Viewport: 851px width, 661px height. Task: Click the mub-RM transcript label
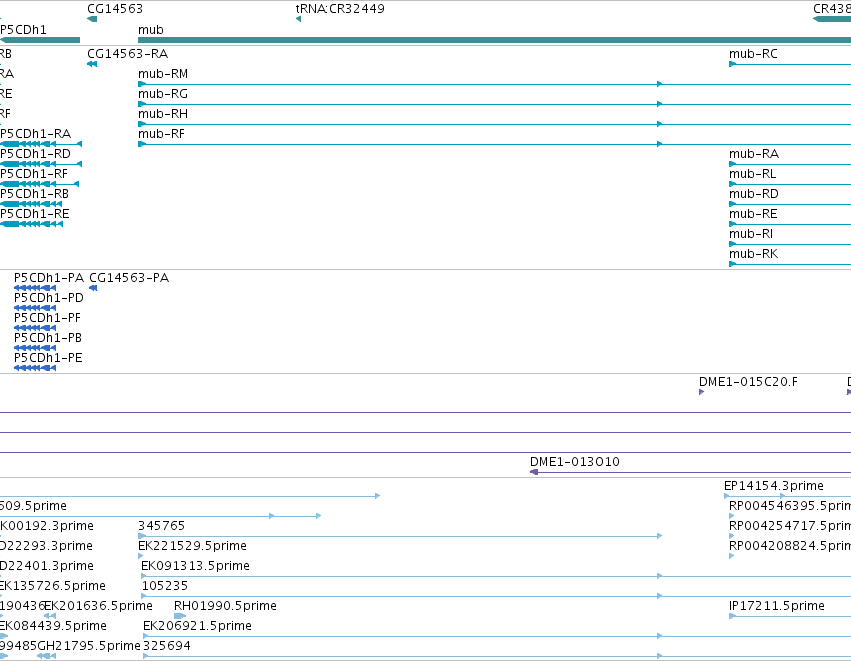click(x=163, y=74)
